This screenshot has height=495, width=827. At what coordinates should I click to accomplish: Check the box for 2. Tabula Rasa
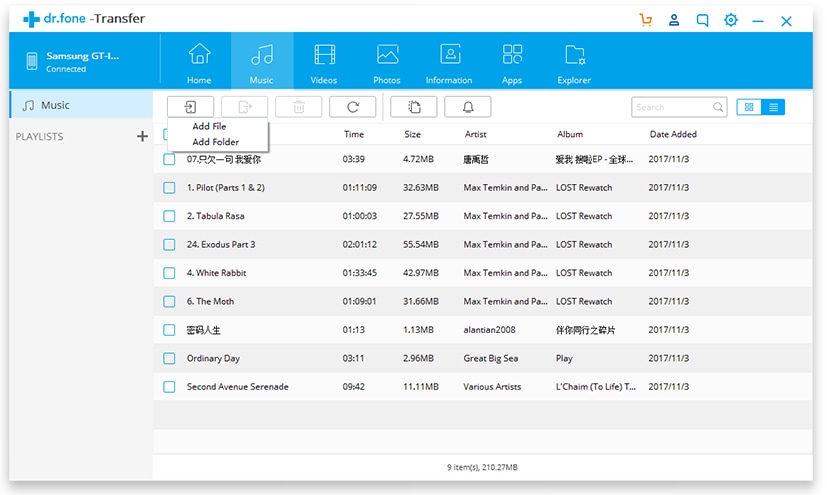tap(169, 216)
